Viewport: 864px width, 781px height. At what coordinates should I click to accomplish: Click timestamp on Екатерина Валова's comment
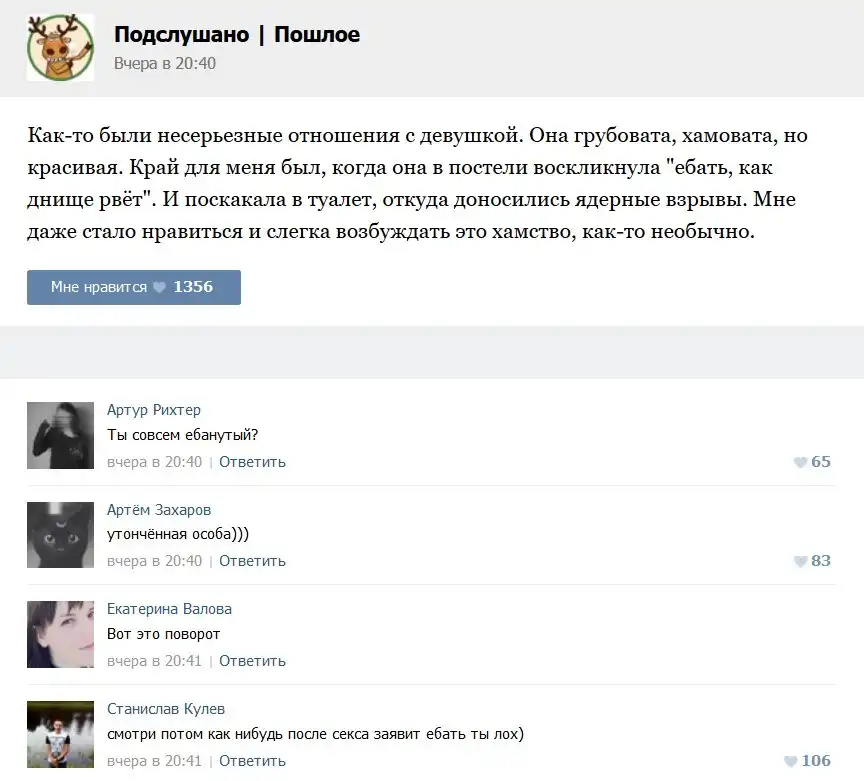pyautogui.click(x=154, y=661)
